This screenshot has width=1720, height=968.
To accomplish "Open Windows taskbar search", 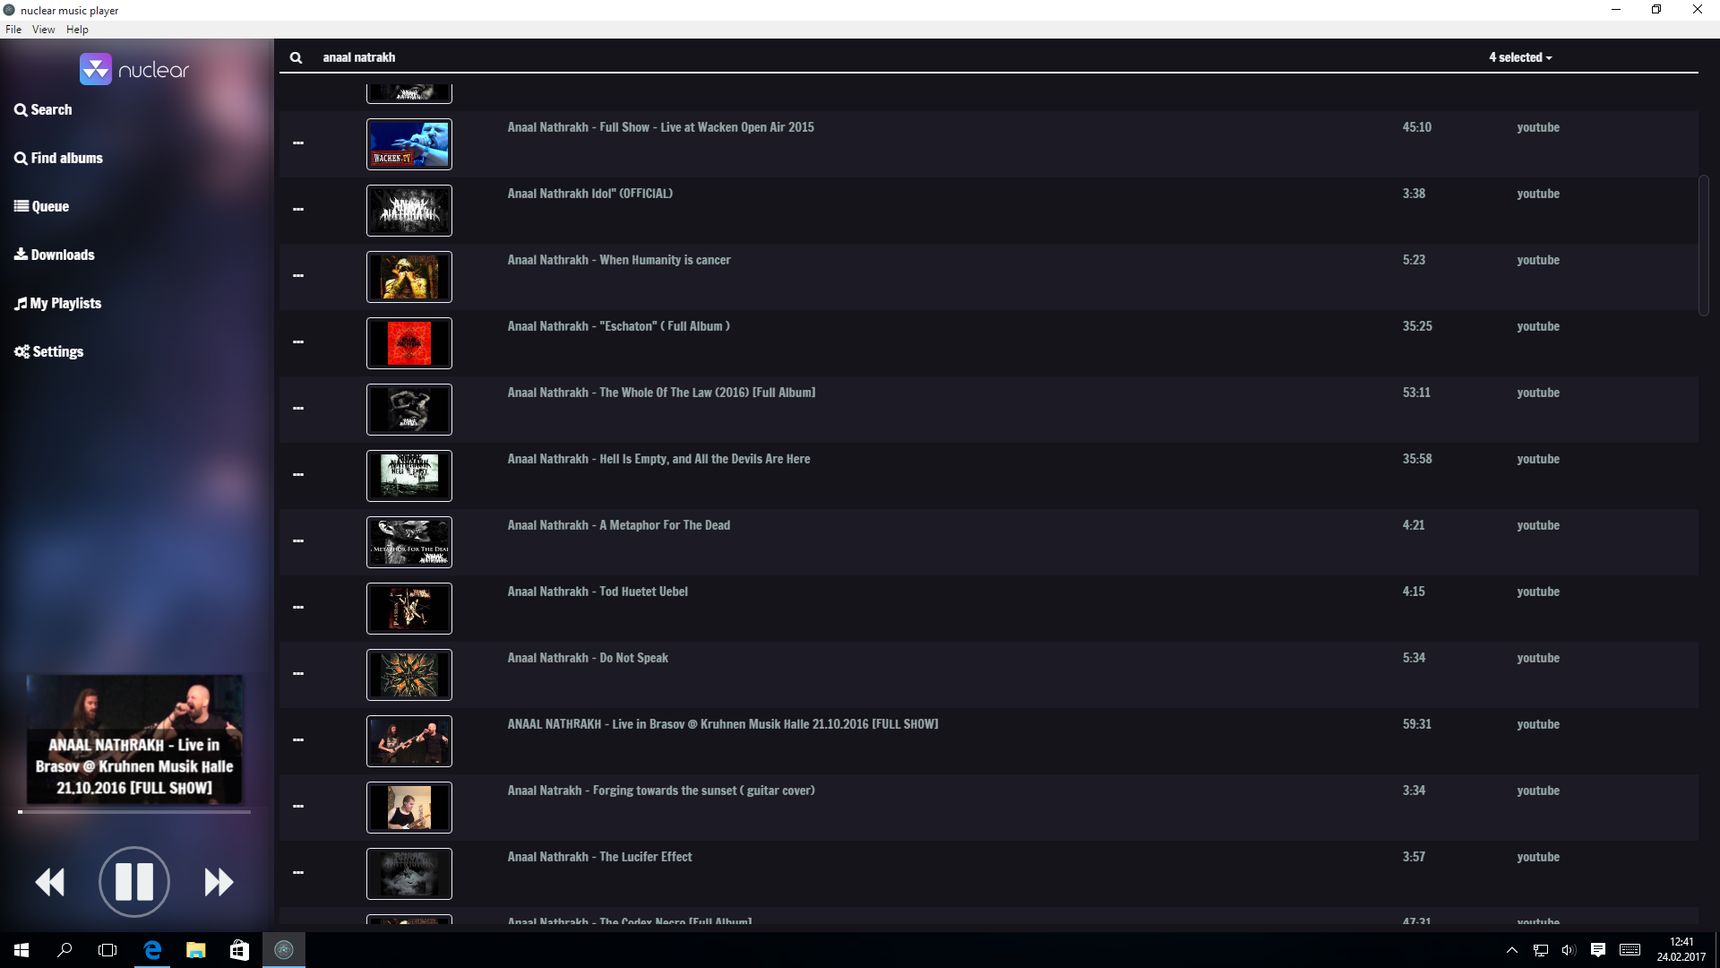I will click(x=65, y=950).
